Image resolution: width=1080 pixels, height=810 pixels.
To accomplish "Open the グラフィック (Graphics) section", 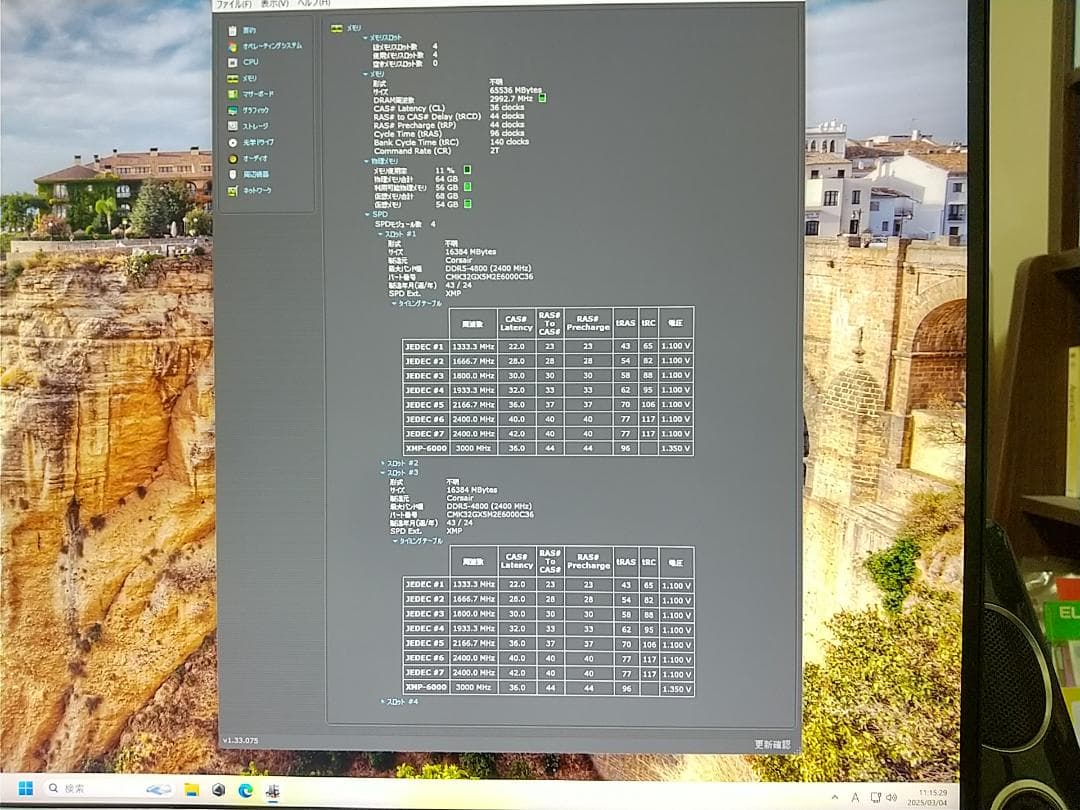I will [255, 110].
